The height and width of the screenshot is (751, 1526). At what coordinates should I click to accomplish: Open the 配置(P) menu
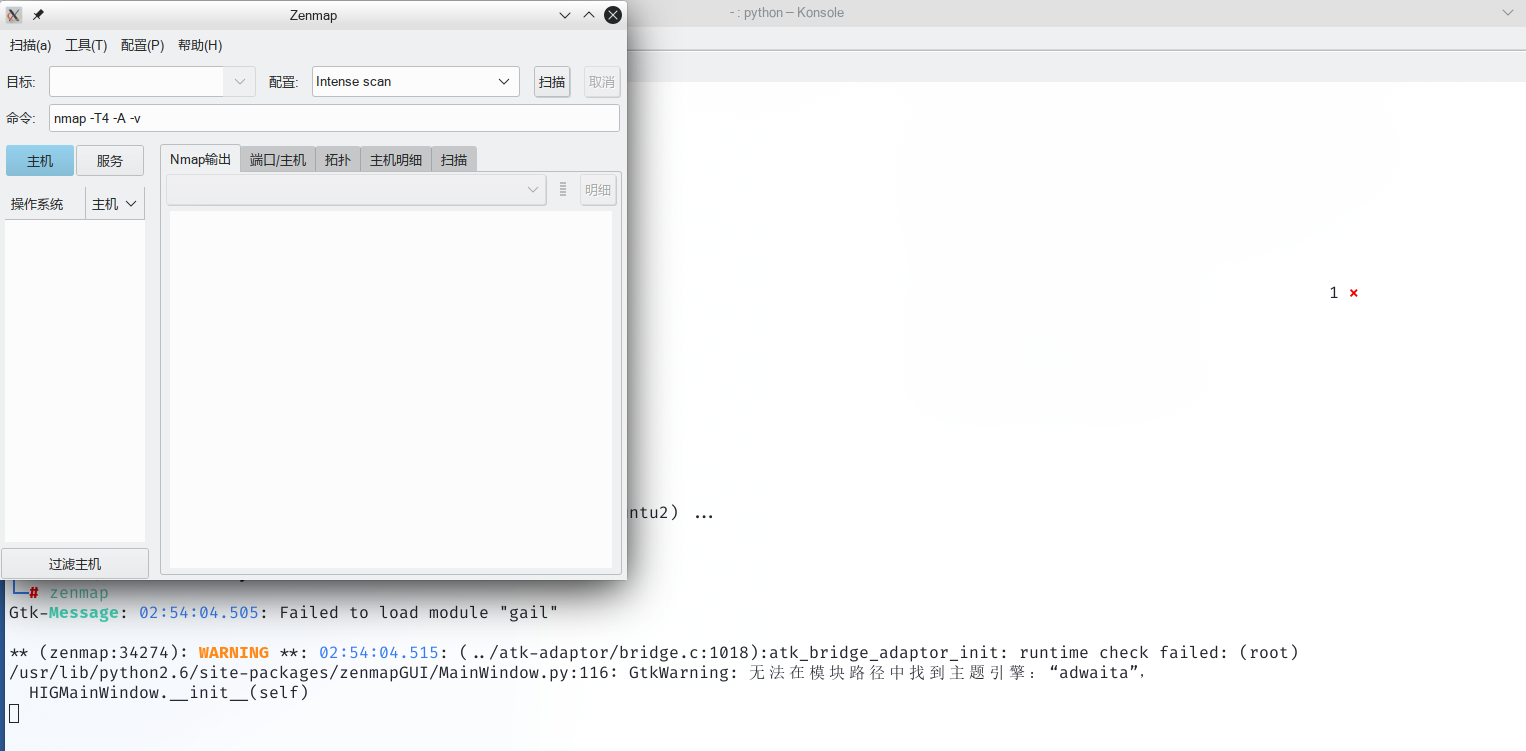point(142,45)
